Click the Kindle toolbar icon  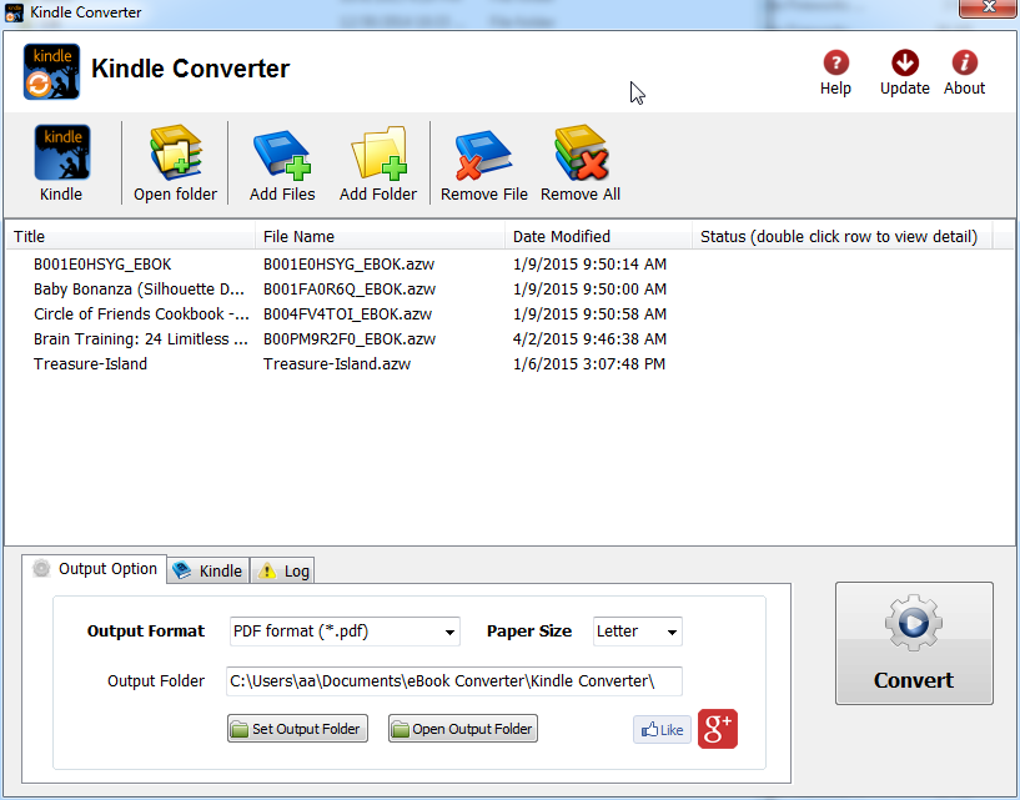pyautogui.click(x=62, y=152)
